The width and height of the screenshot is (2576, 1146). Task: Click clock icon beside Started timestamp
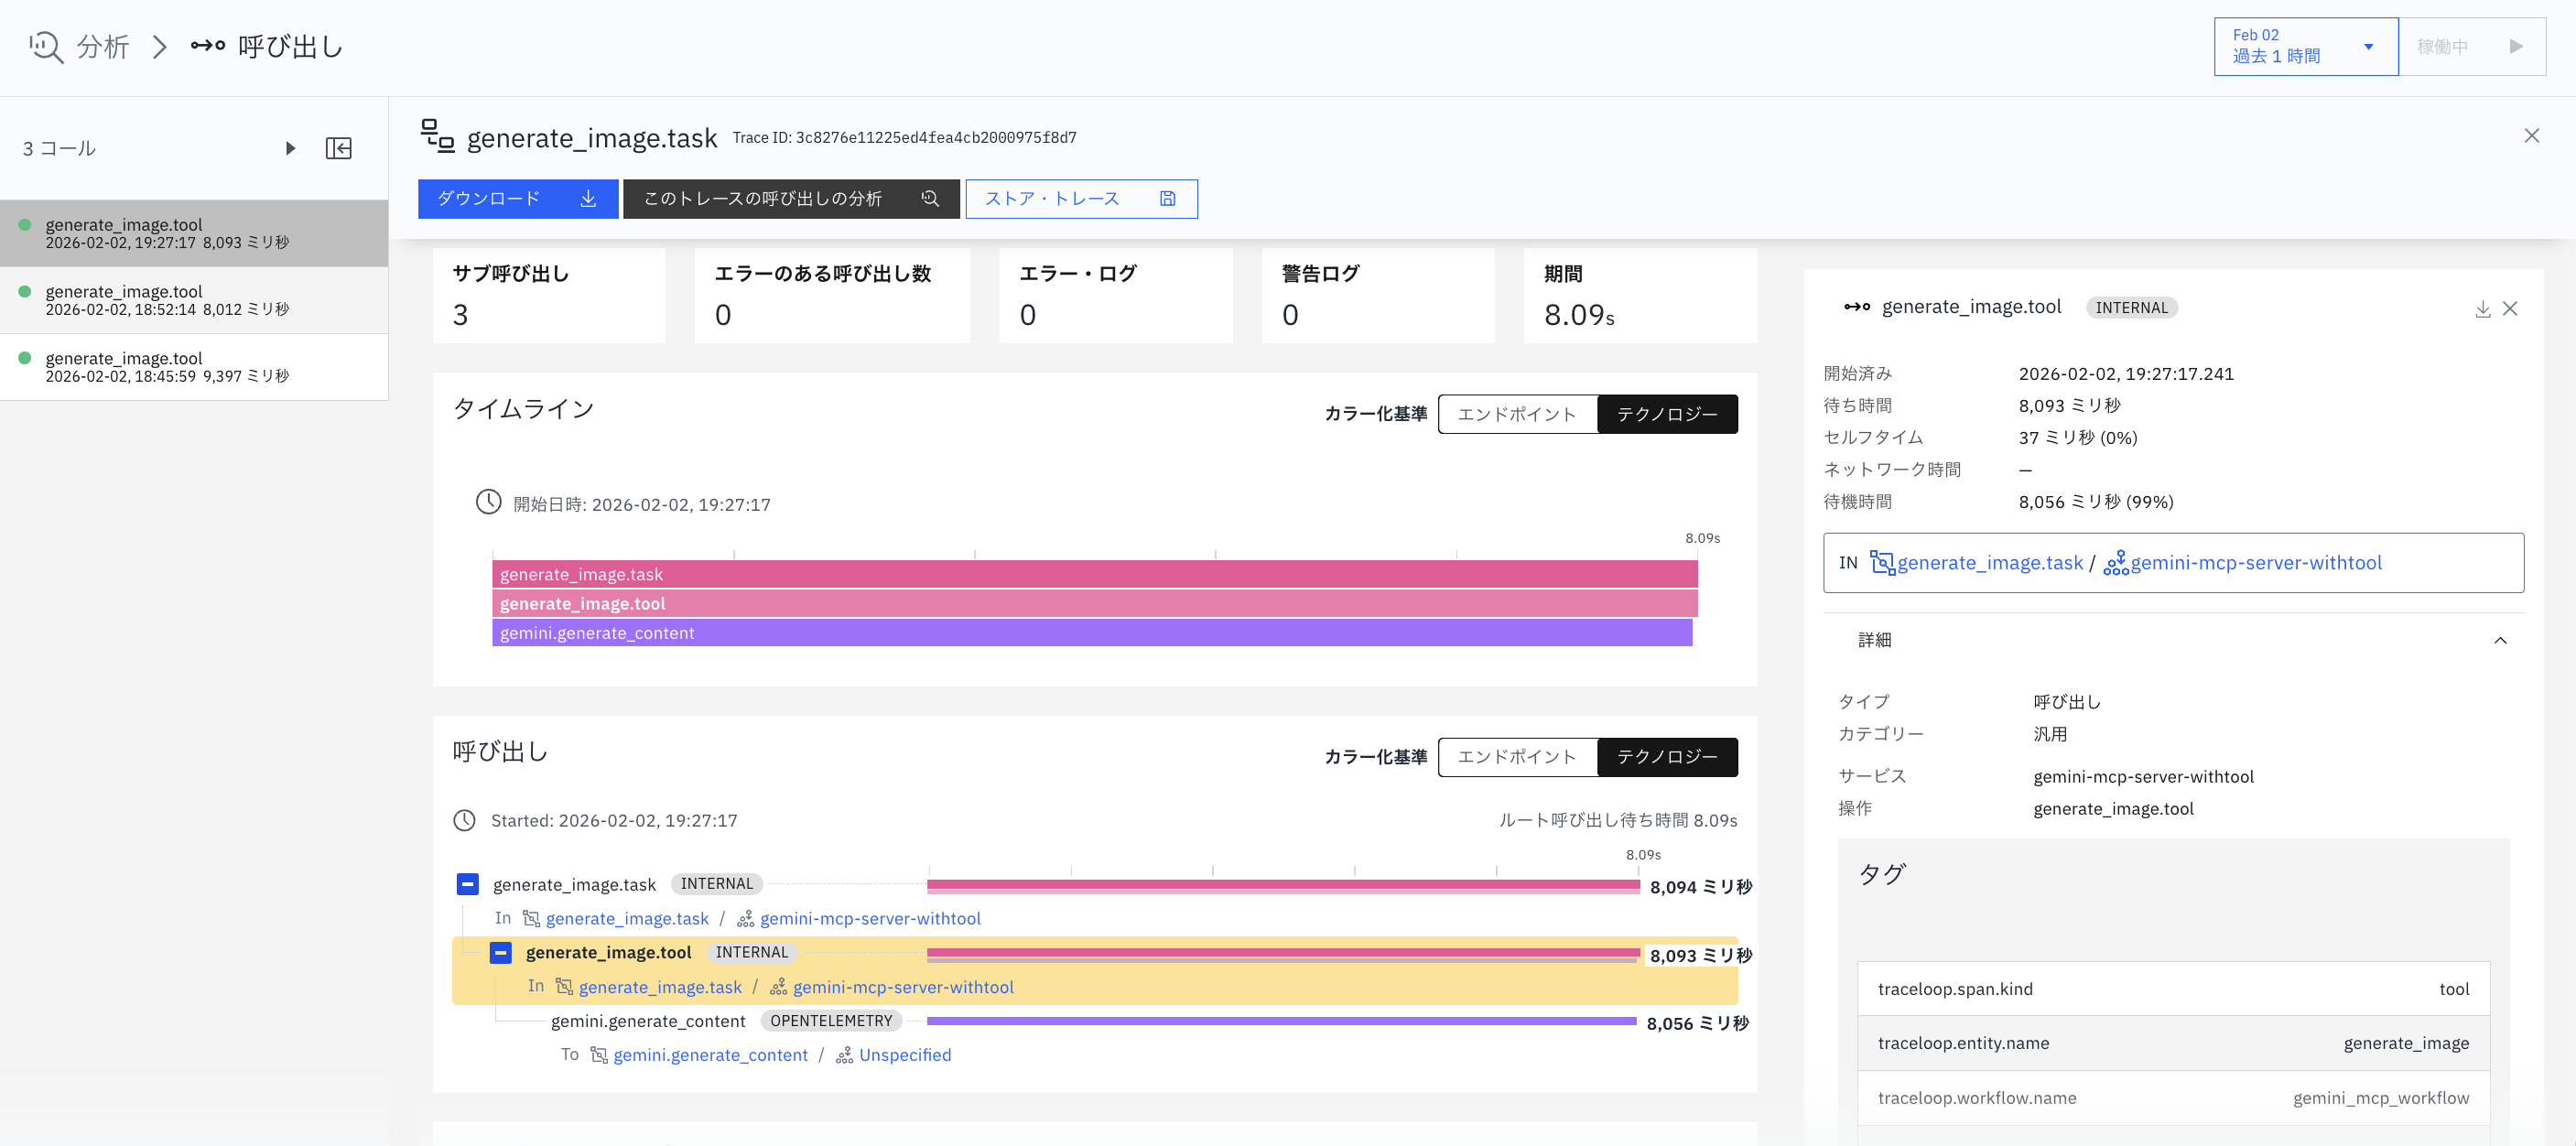click(464, 820)
